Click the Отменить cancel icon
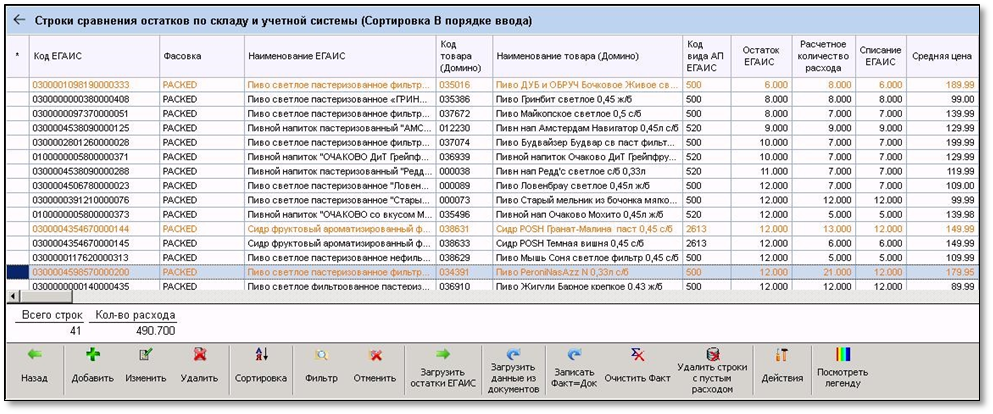993x414 pixels. (x=374, y=355)
